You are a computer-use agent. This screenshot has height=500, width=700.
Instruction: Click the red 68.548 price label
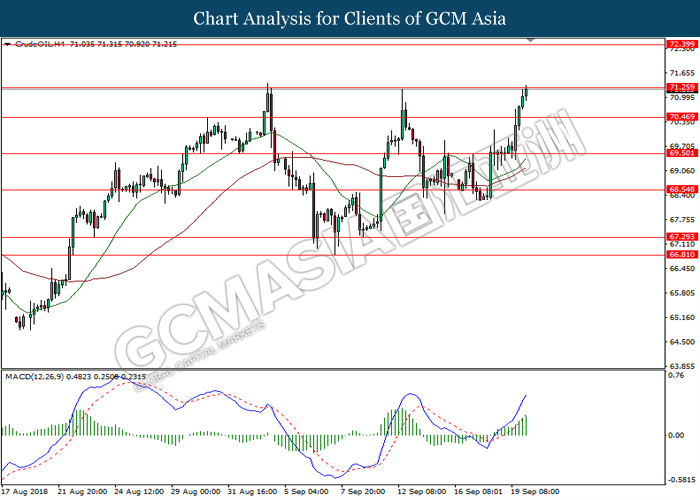click(683, 189)
